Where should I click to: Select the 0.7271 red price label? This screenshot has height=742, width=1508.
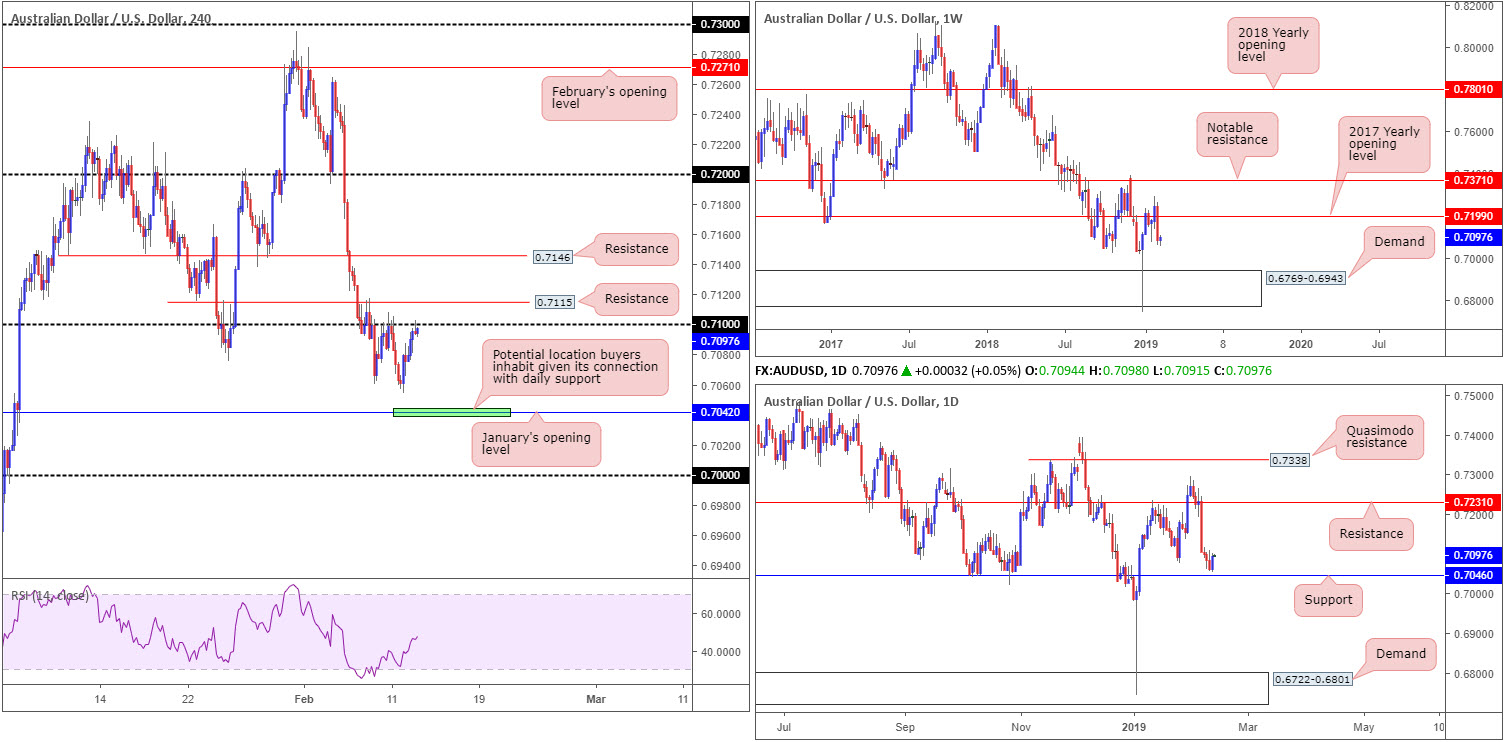point(719,68)
